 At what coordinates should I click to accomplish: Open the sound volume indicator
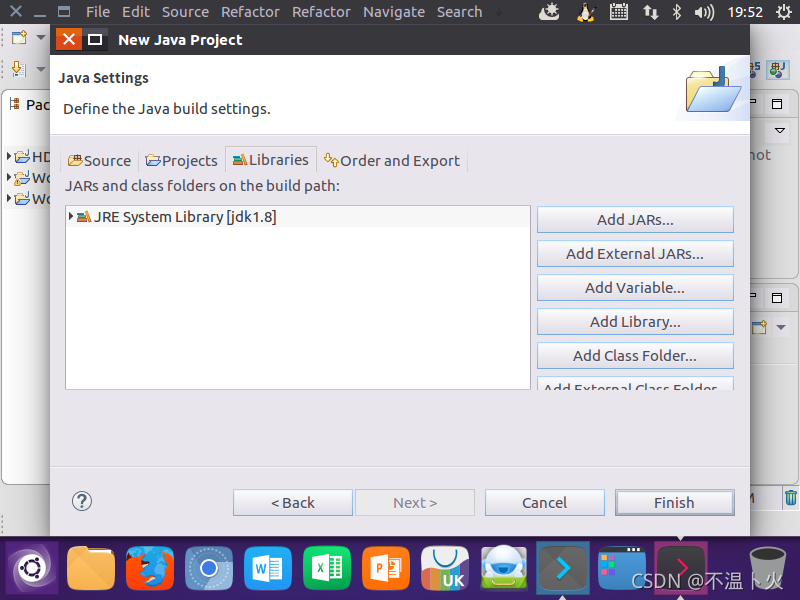pos(704,12)
